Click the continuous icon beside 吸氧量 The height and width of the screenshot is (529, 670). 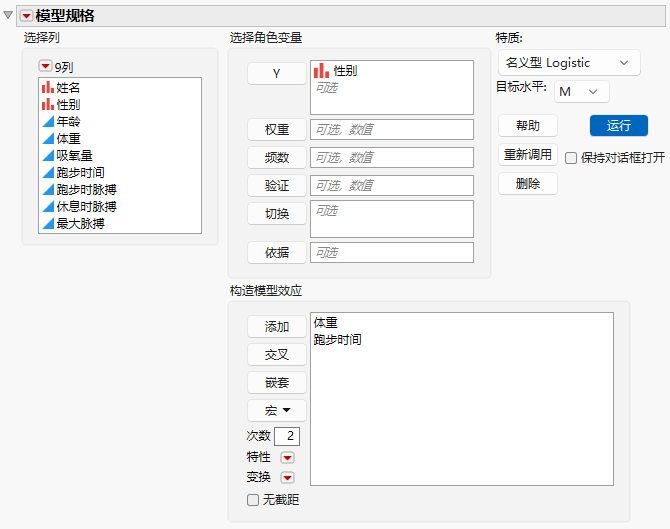48,156
